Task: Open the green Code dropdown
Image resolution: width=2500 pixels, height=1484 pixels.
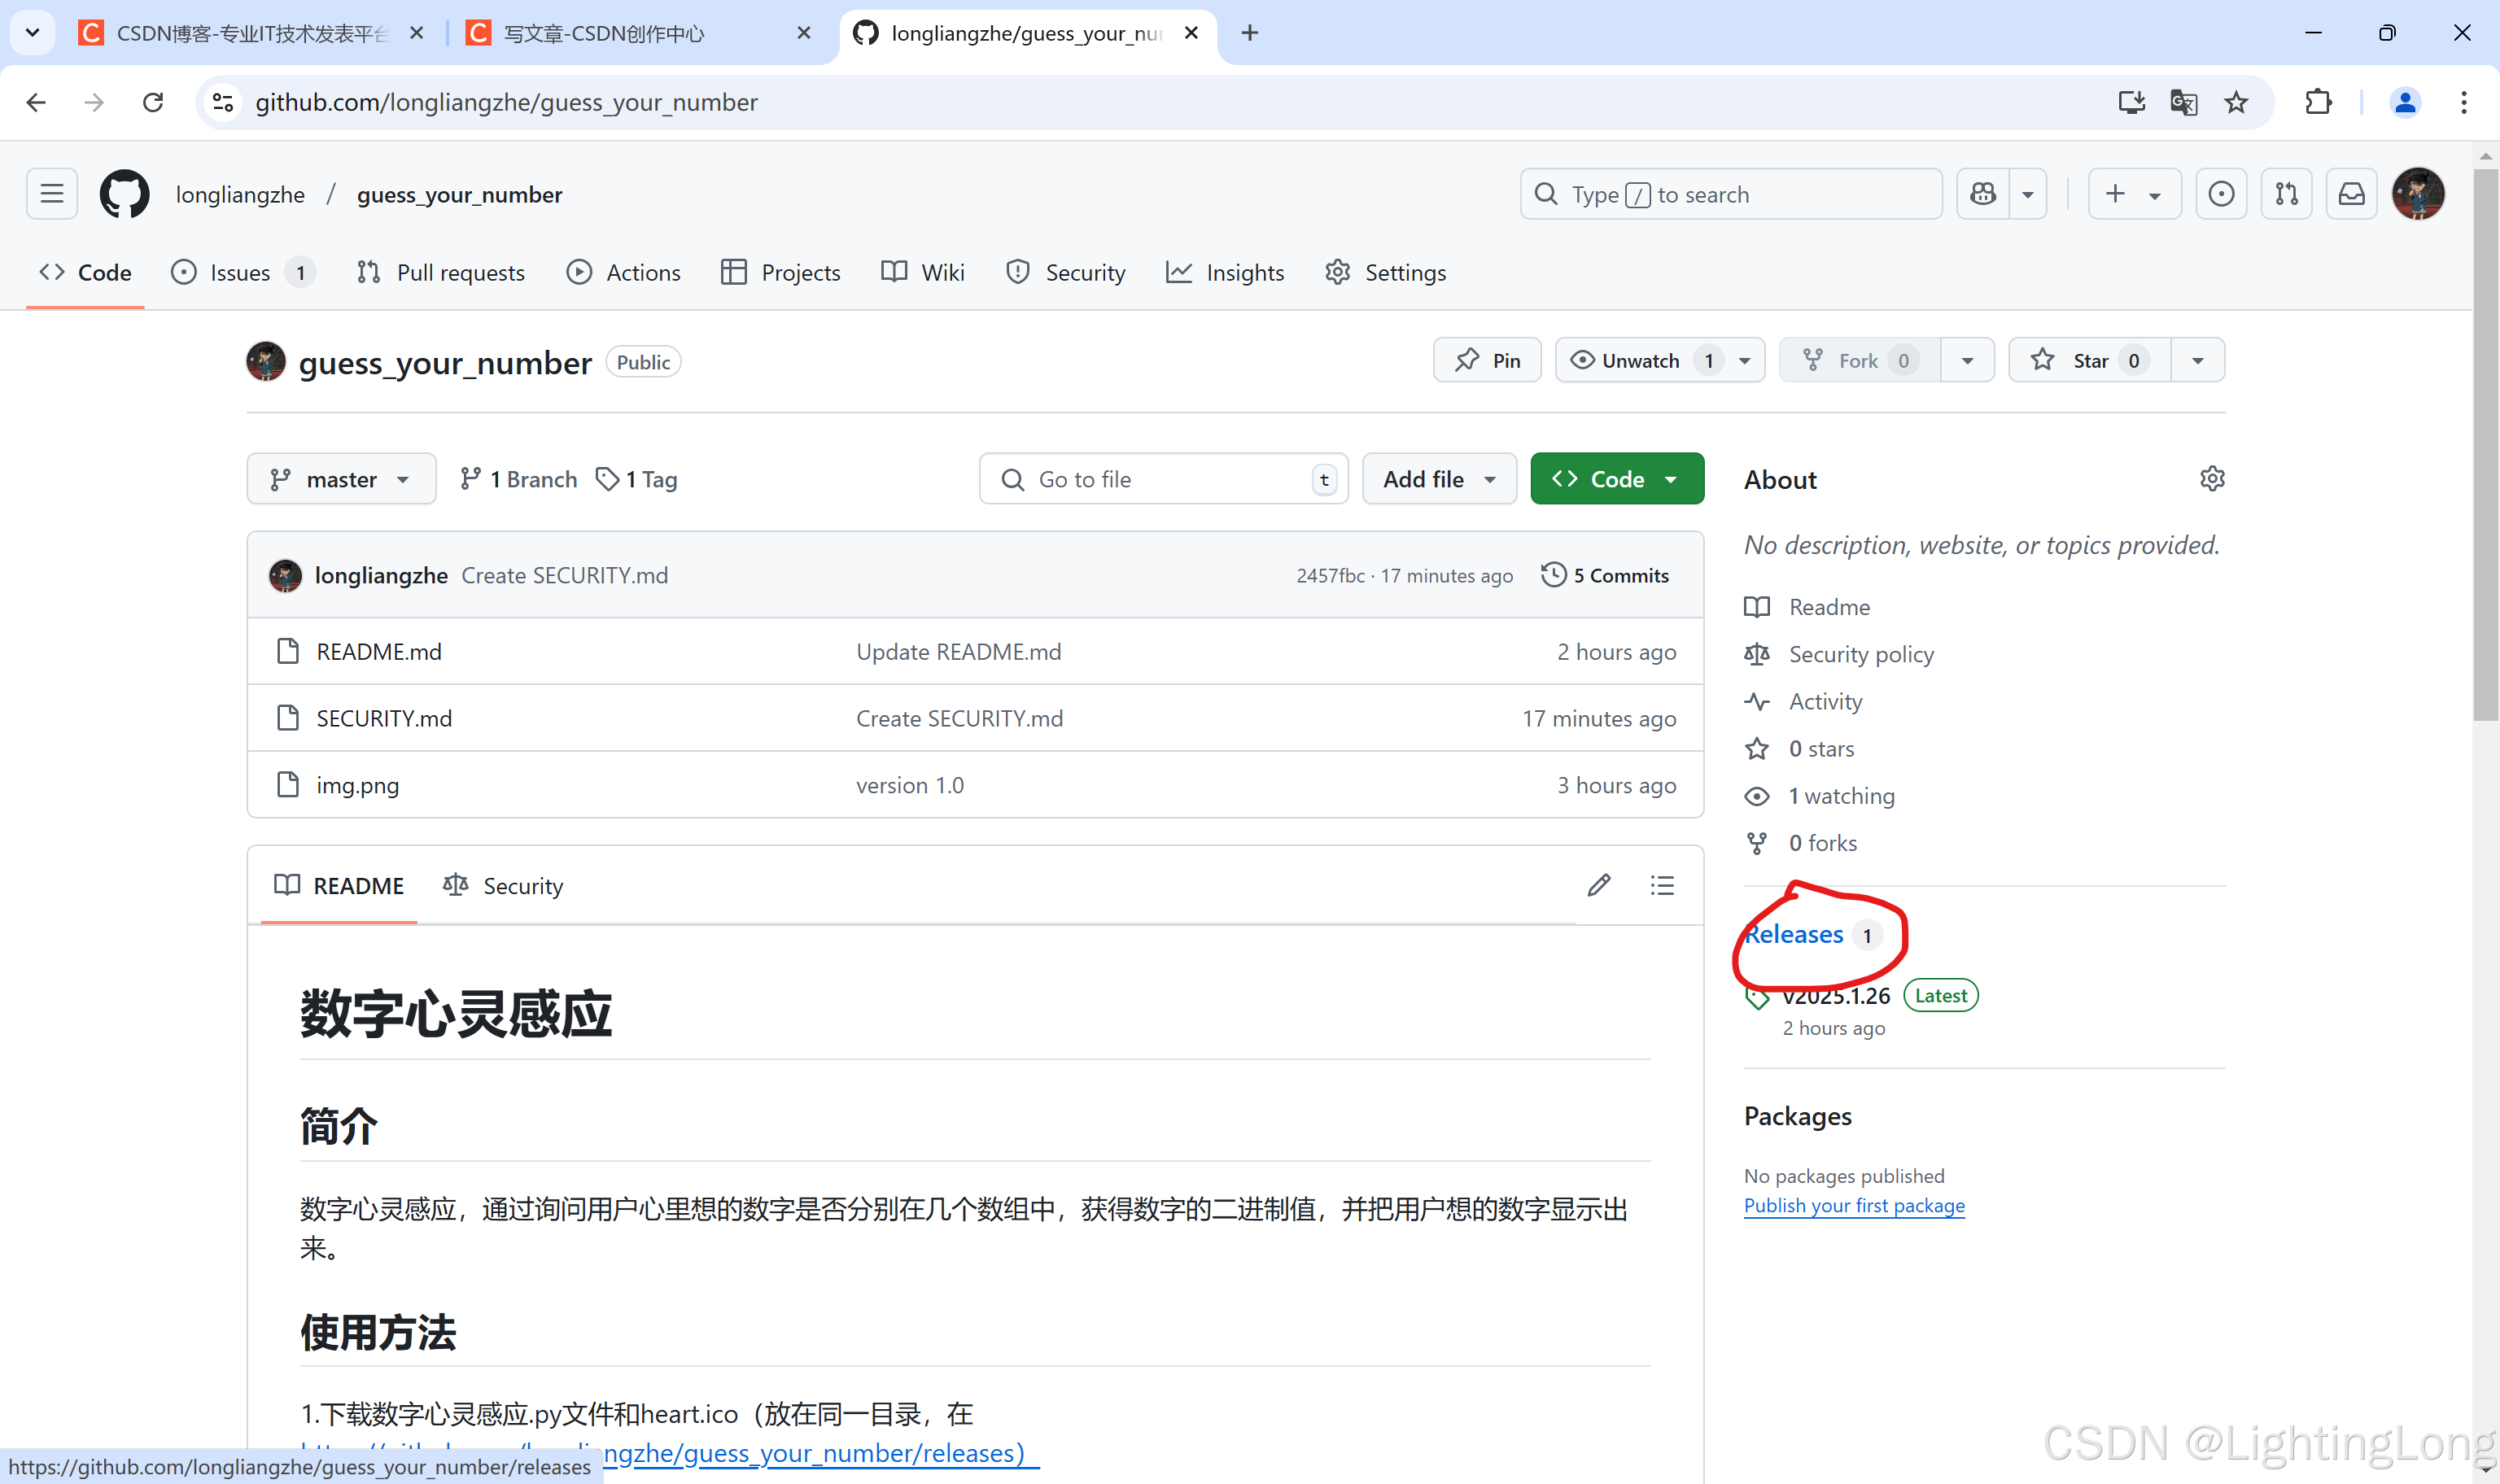Action: click(x=1616, y=480)
